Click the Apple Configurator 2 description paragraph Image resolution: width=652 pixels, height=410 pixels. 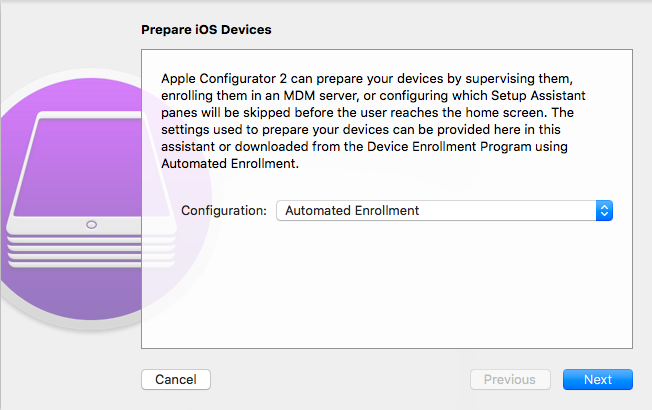tap(373, 121)
